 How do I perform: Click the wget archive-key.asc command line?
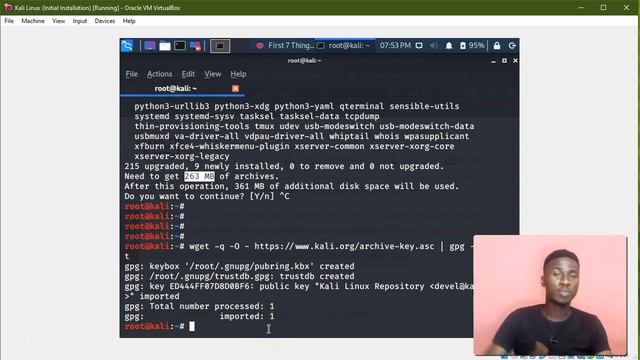(300, 247)
